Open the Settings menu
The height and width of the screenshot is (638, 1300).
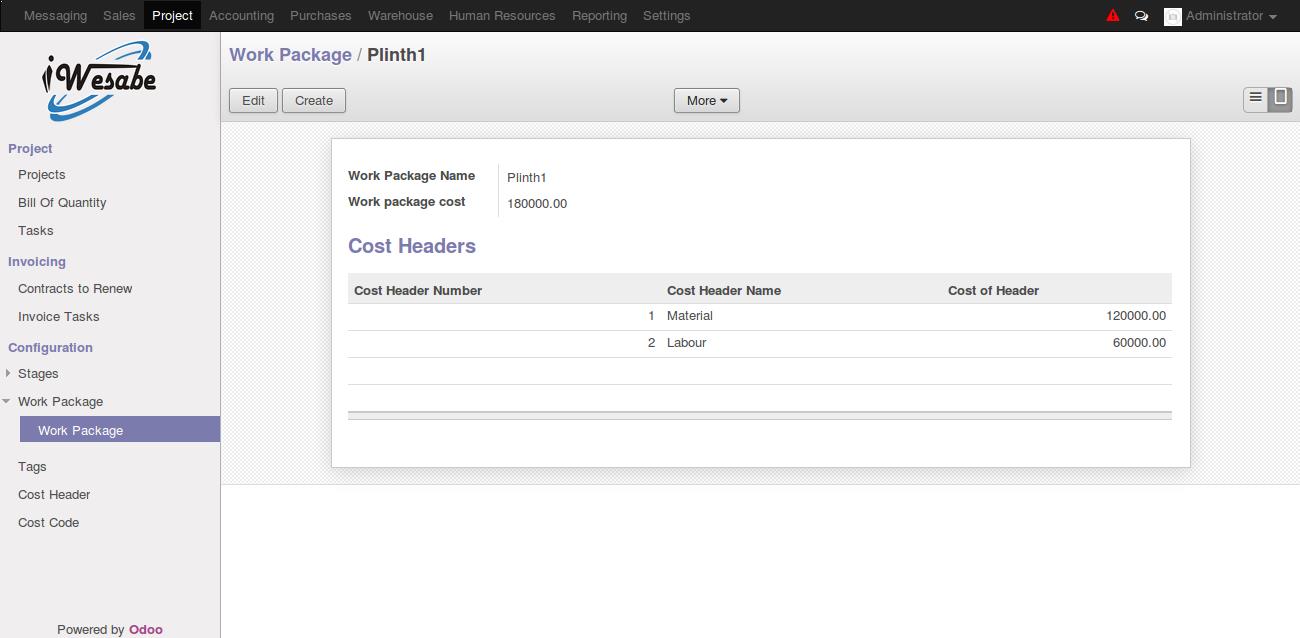667,16
